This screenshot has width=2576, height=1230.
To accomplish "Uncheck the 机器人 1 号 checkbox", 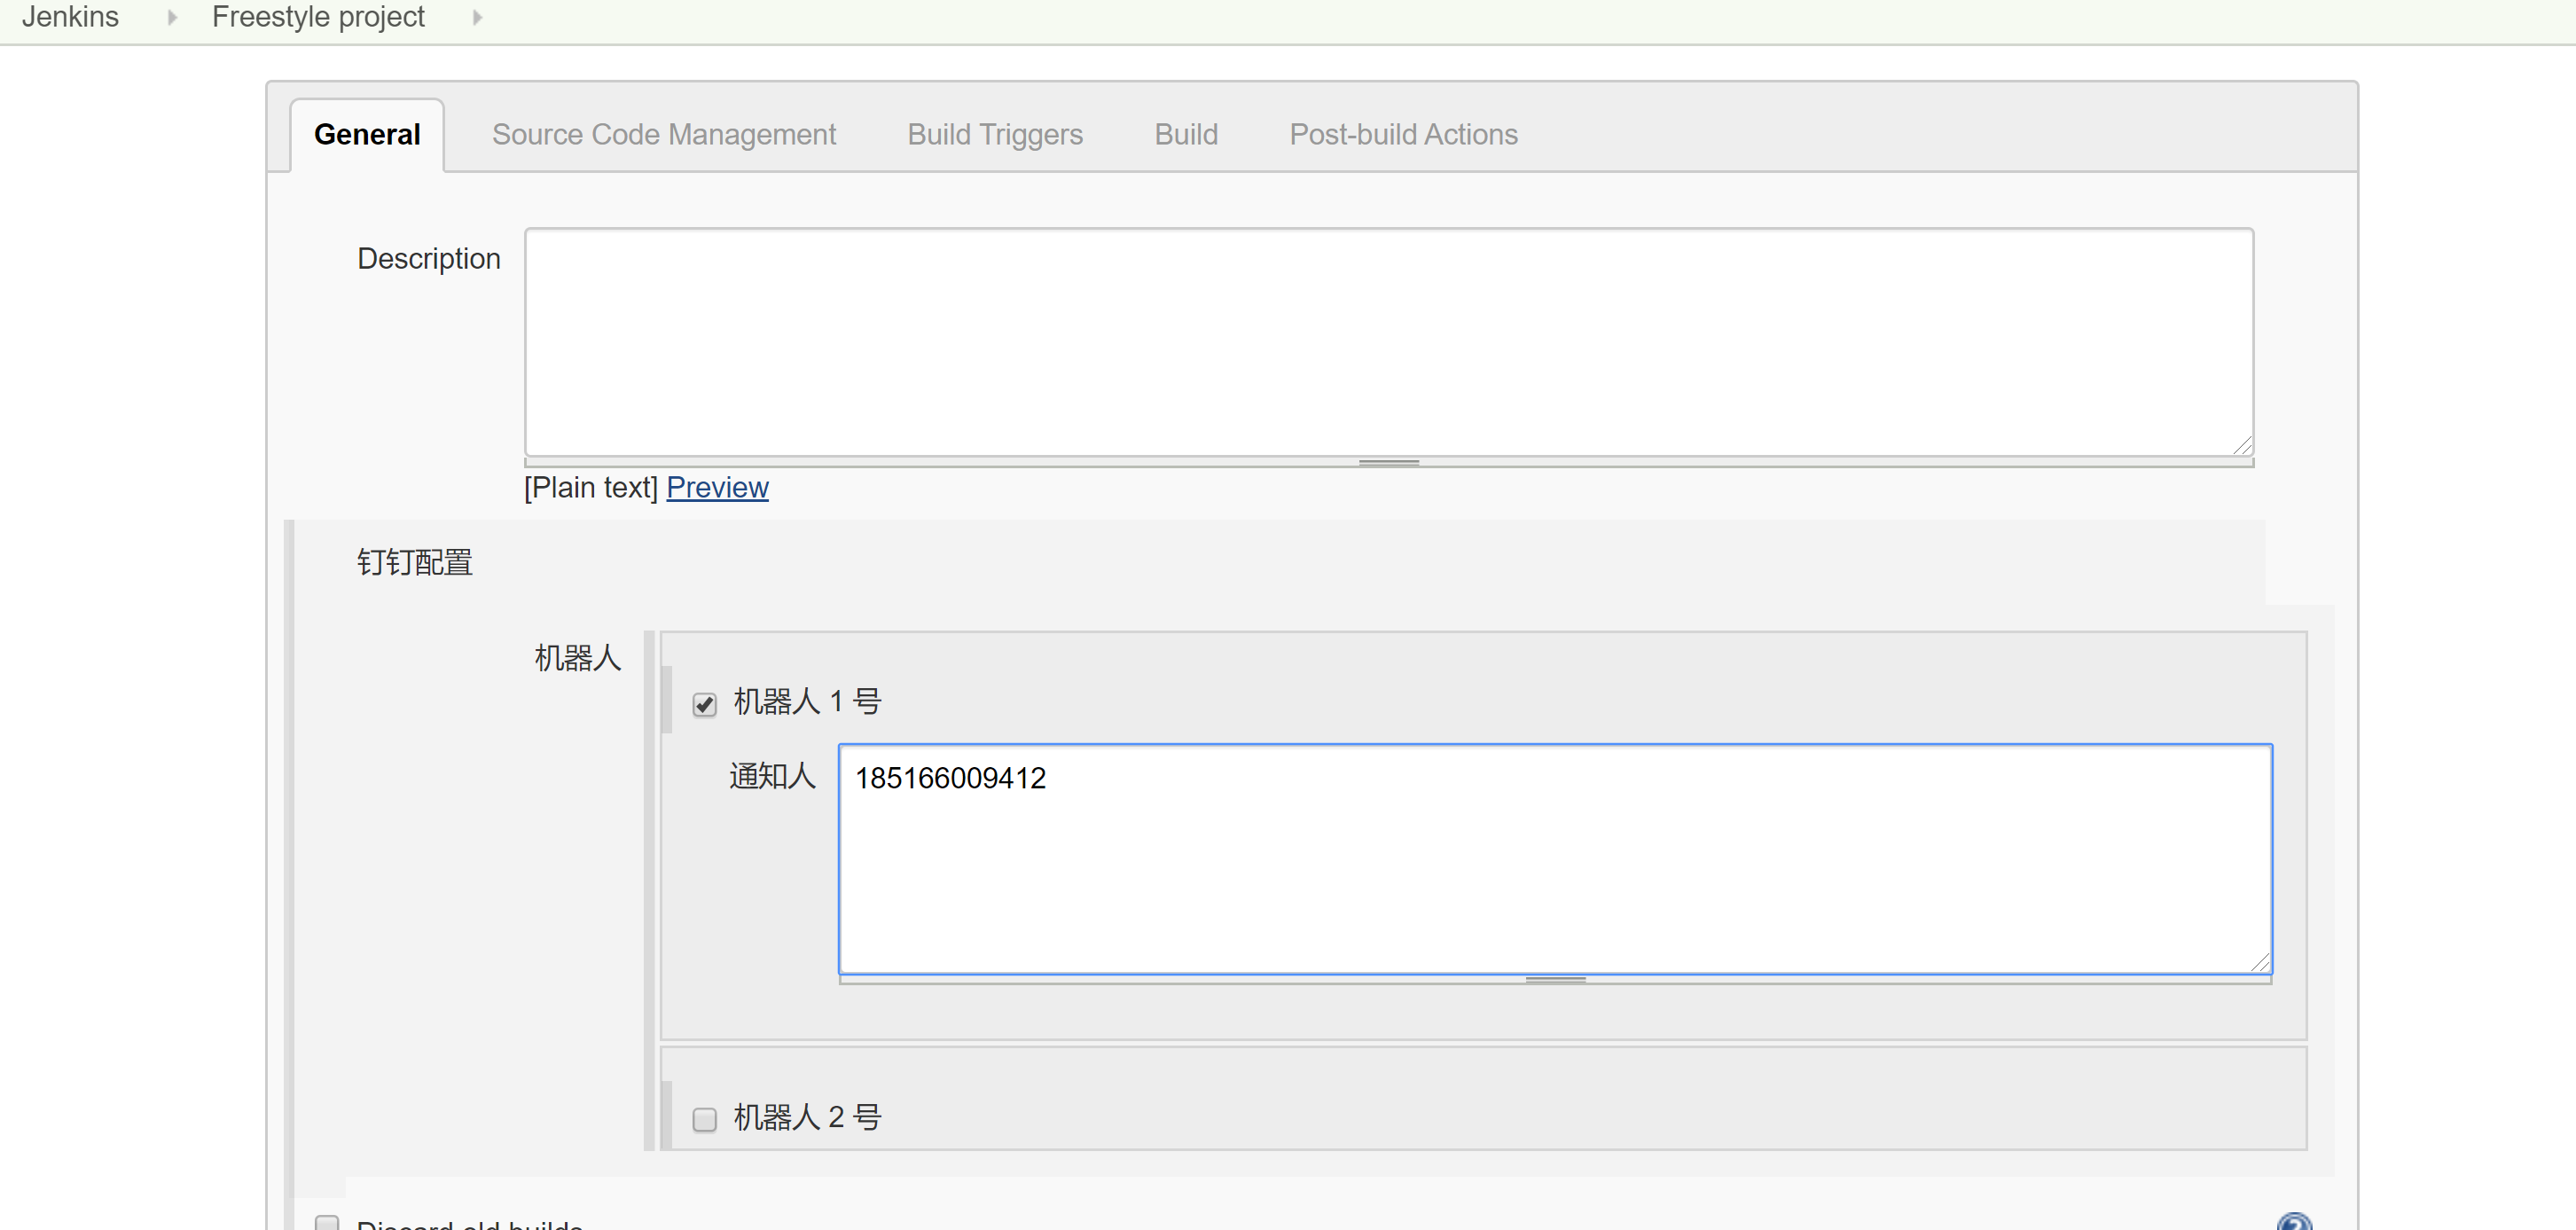I will (704, 704).
